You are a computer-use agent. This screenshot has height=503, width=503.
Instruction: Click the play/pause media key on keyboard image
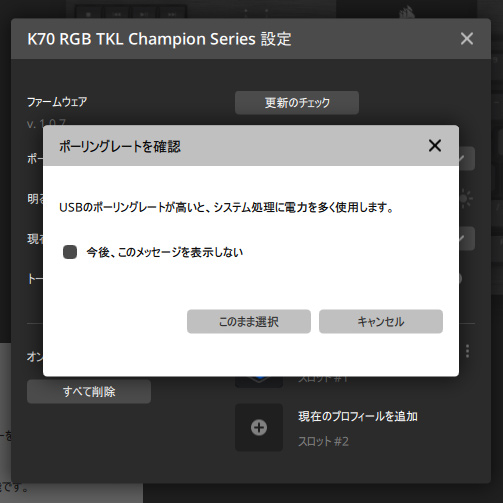144,14
